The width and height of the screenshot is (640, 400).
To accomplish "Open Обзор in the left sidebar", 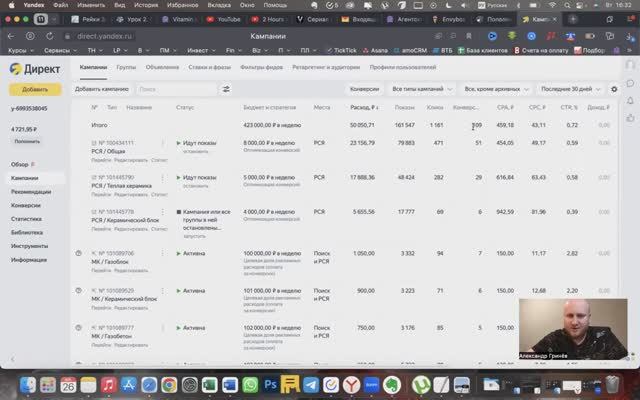I will (20, 164).
